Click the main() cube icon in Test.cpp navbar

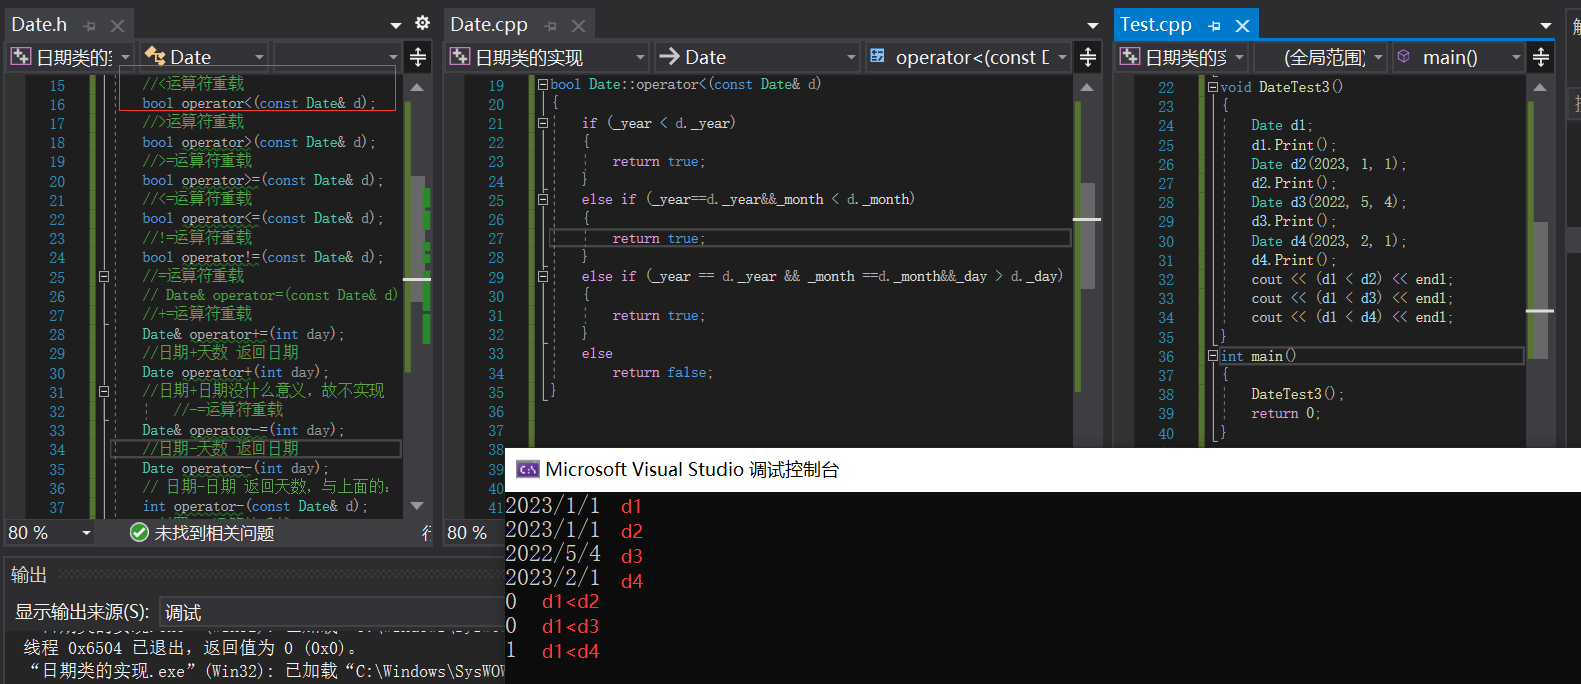[1404, 57]
